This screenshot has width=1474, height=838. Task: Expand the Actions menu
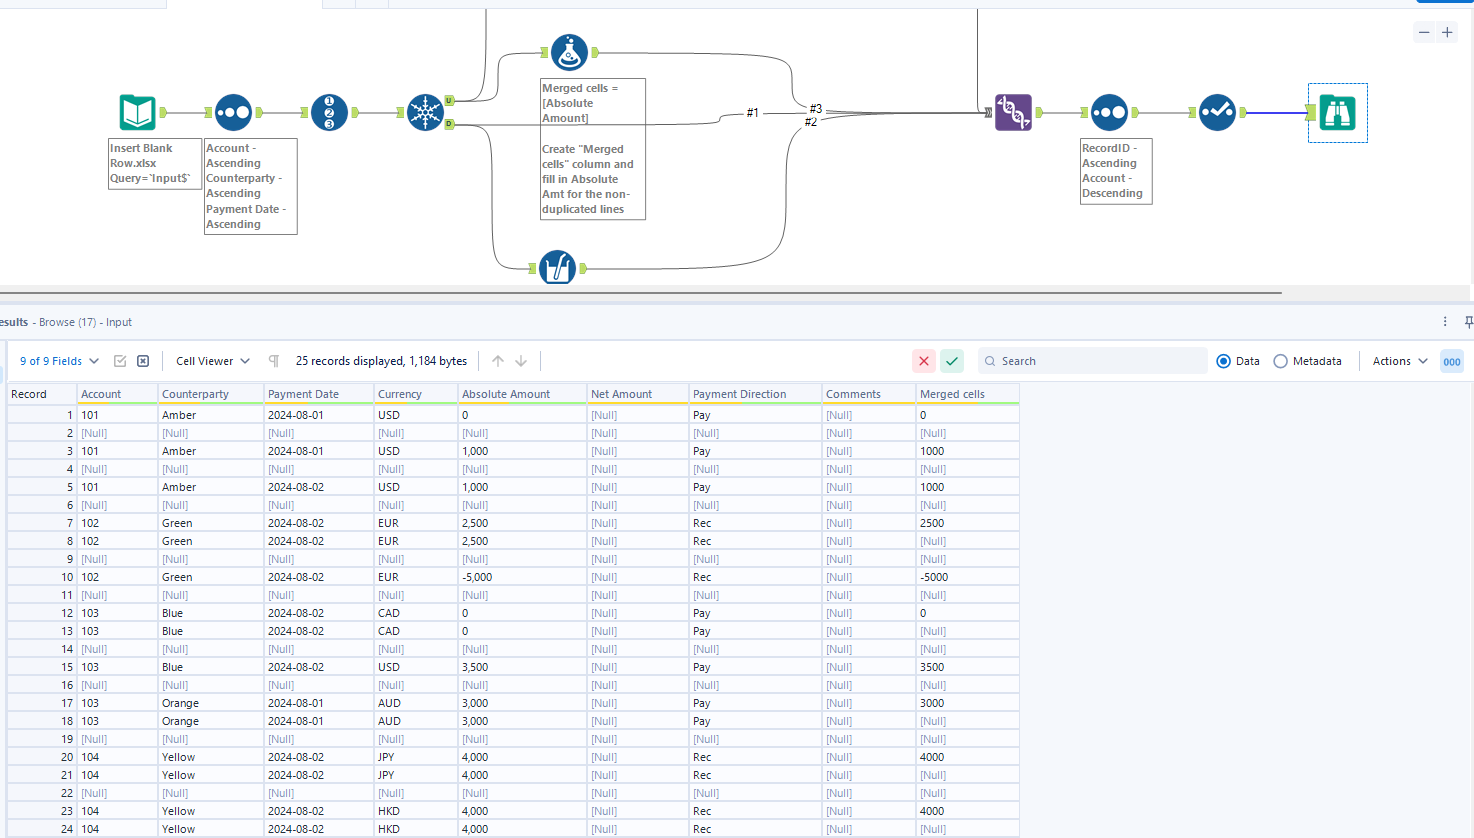pyautogui.click(x=1397, y=360)
